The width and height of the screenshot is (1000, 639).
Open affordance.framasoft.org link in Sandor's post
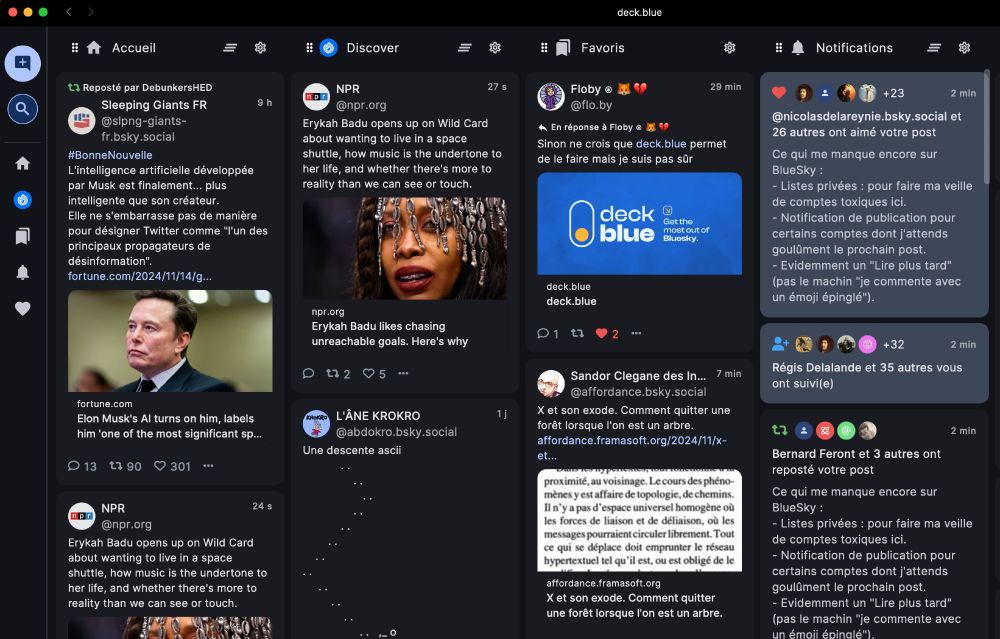pyautogui.click(x=631, y=448)
